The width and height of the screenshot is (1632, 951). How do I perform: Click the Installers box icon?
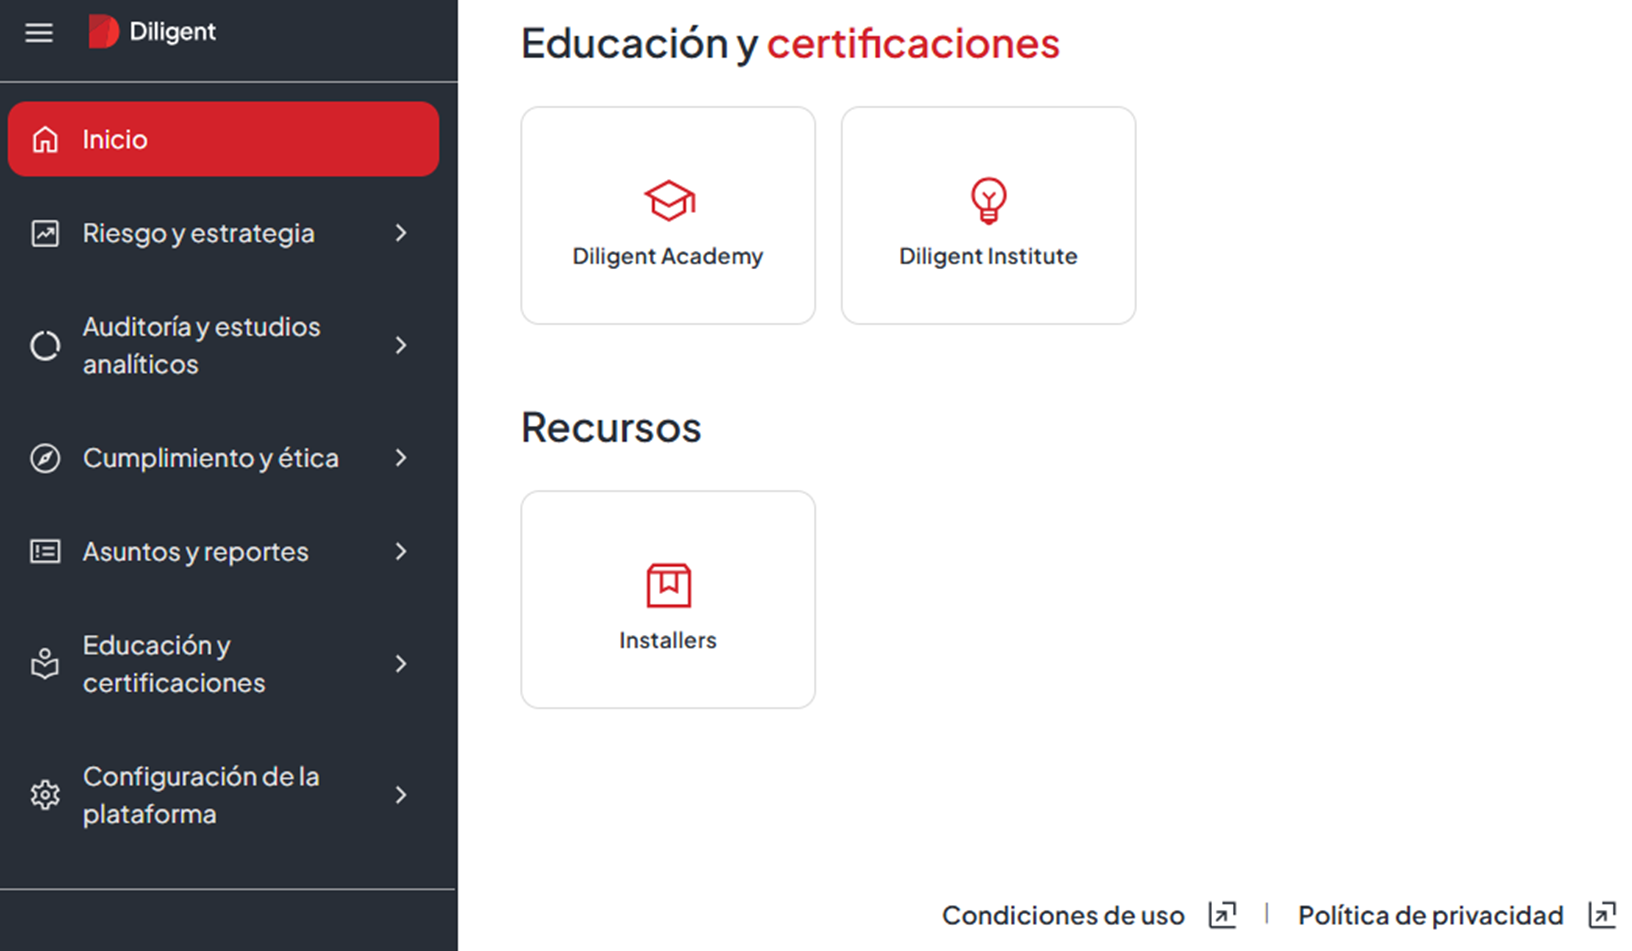[668, 585]
